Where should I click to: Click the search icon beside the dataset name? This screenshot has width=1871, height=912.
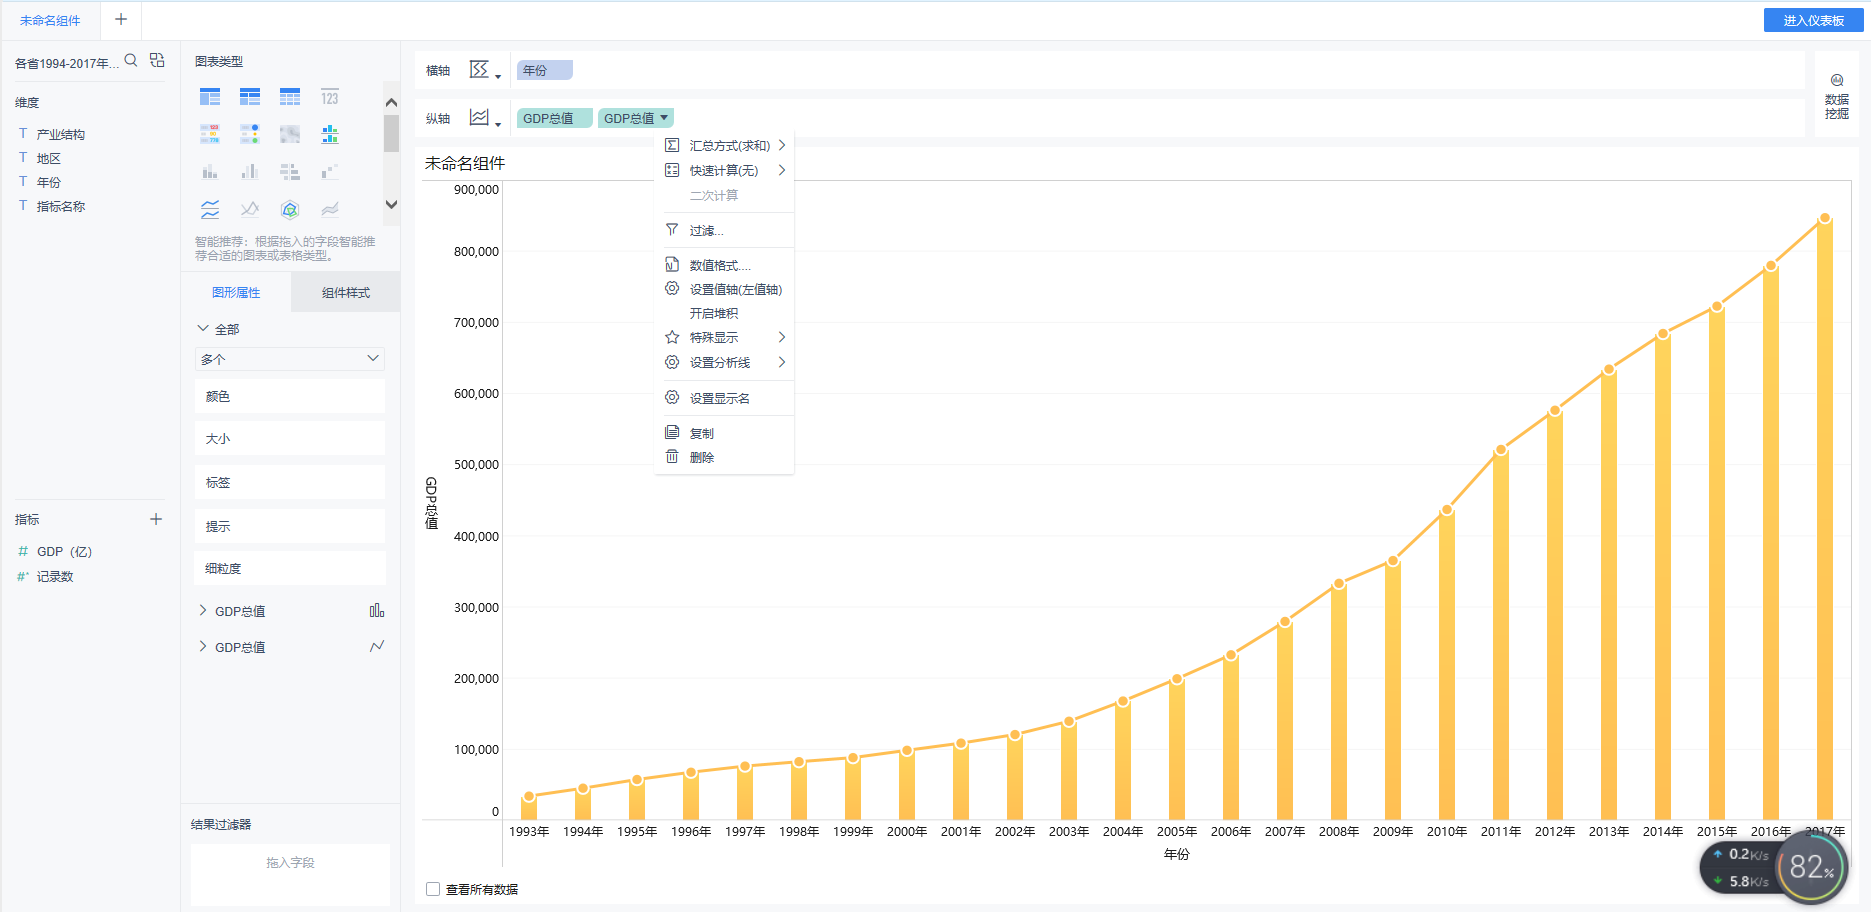coord(131,61)
